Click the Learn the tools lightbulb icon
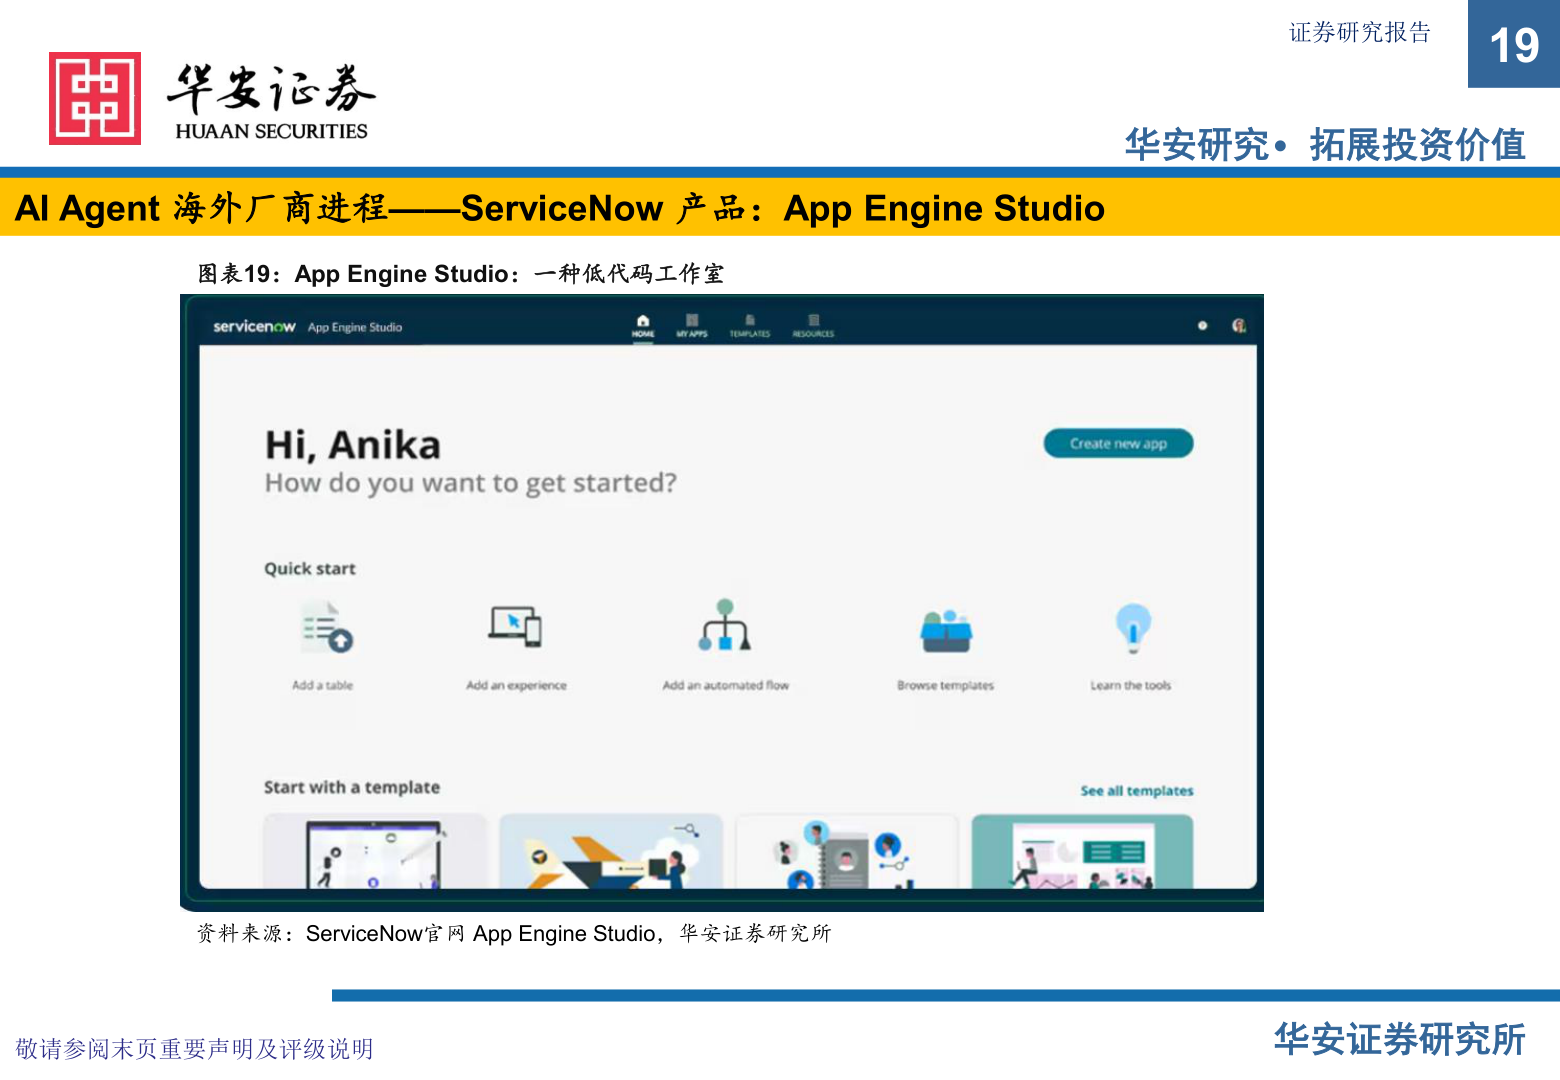The height and width of the screenshot is (1080, 1560). 1133,628
